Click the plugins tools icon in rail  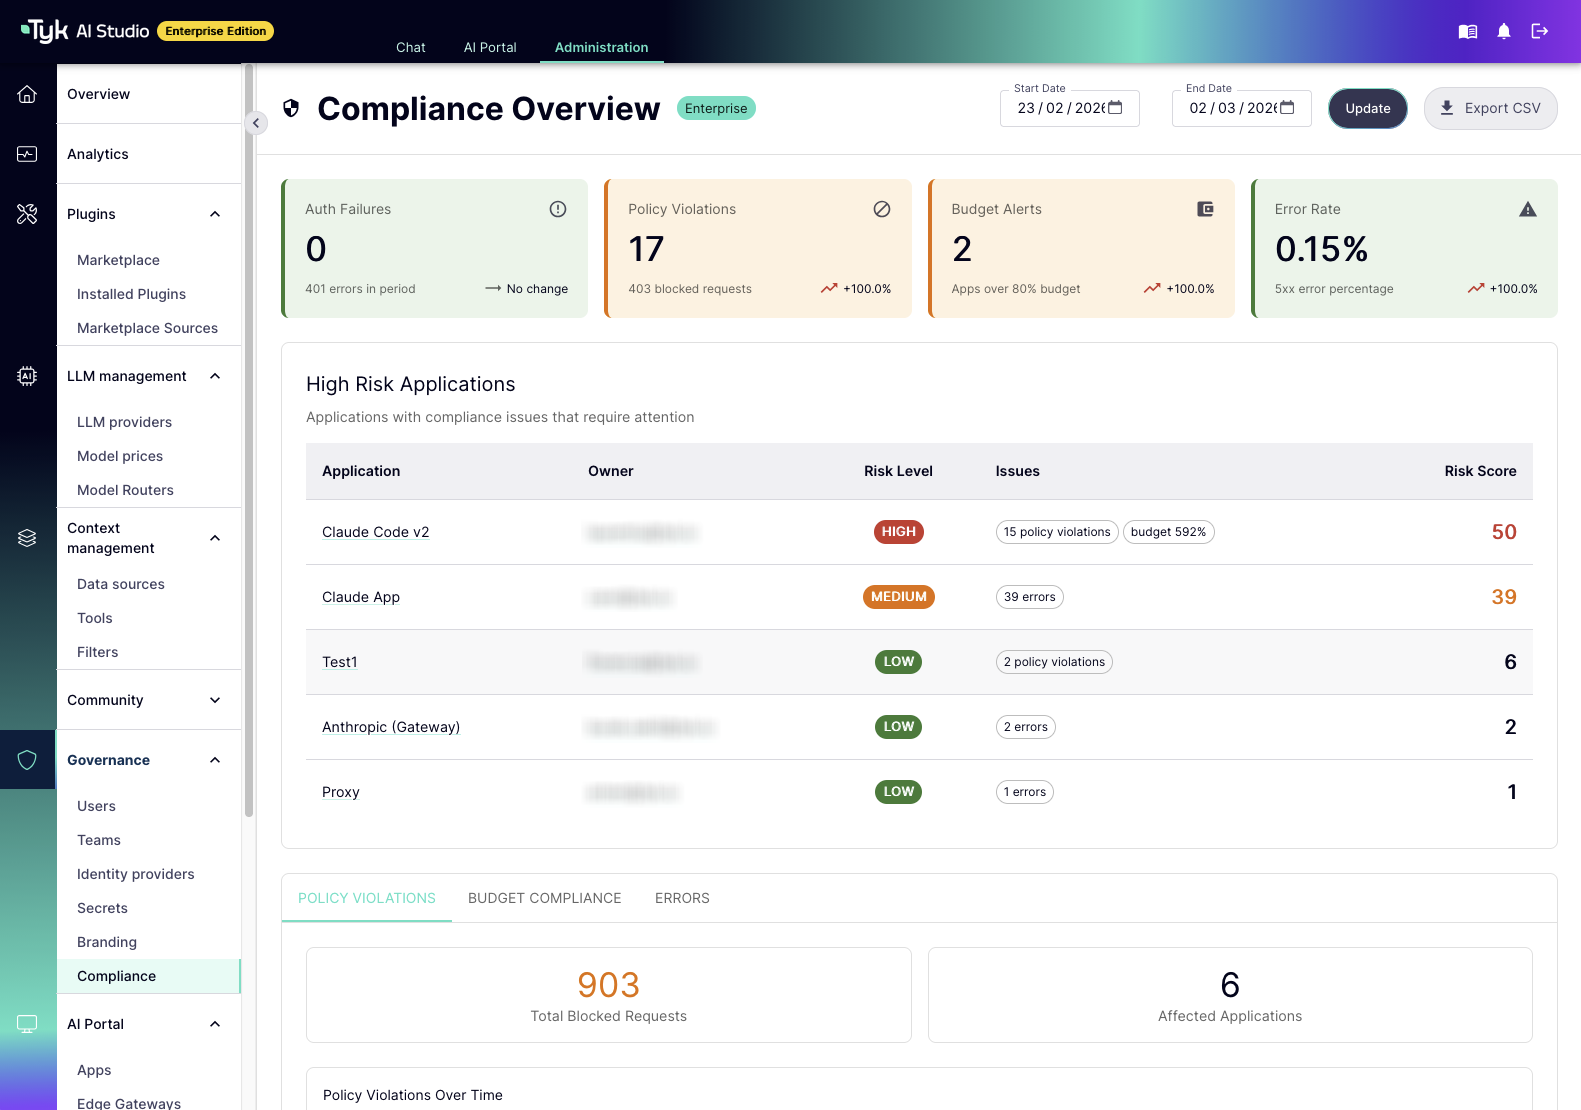(27, 214)
